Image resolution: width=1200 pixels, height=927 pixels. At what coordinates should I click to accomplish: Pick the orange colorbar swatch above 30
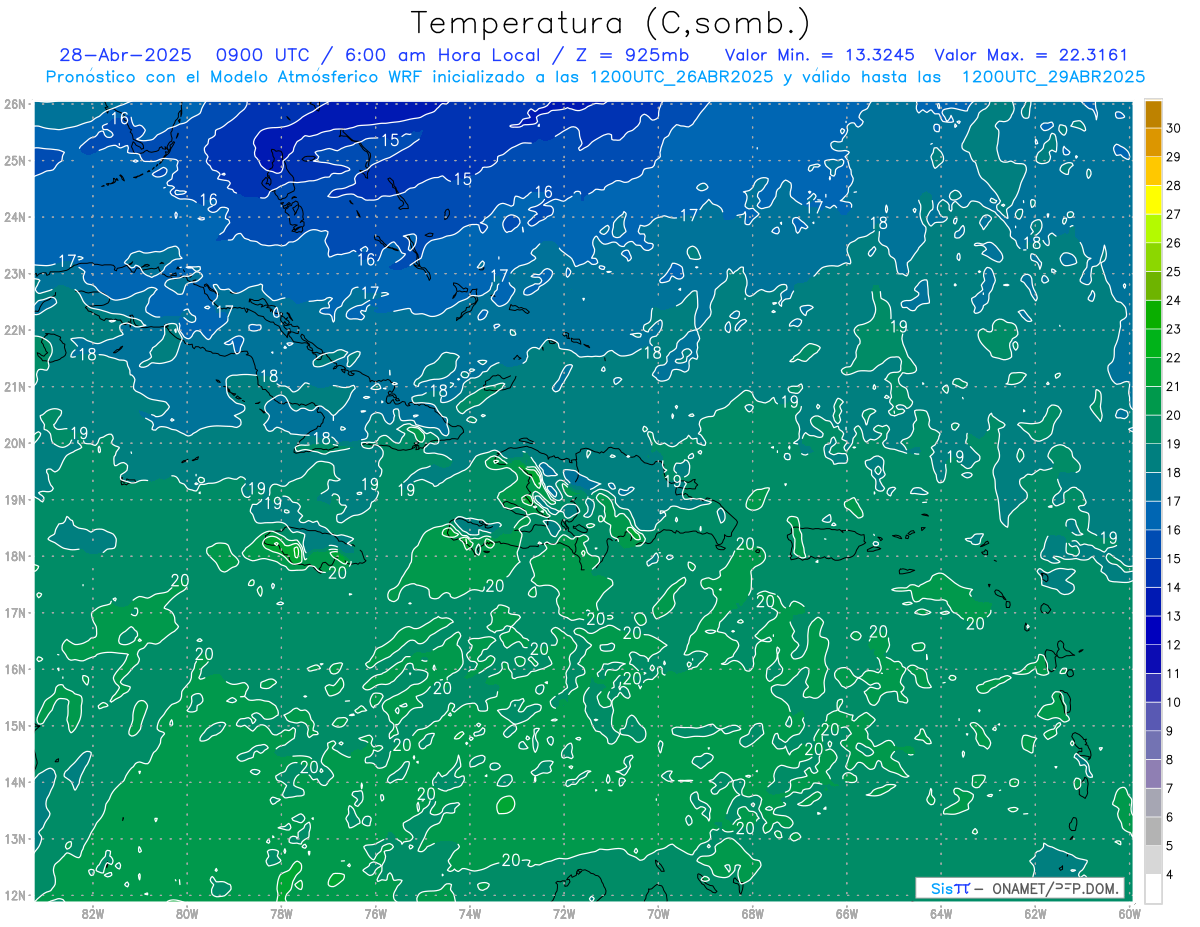[x=1153, y=114]
